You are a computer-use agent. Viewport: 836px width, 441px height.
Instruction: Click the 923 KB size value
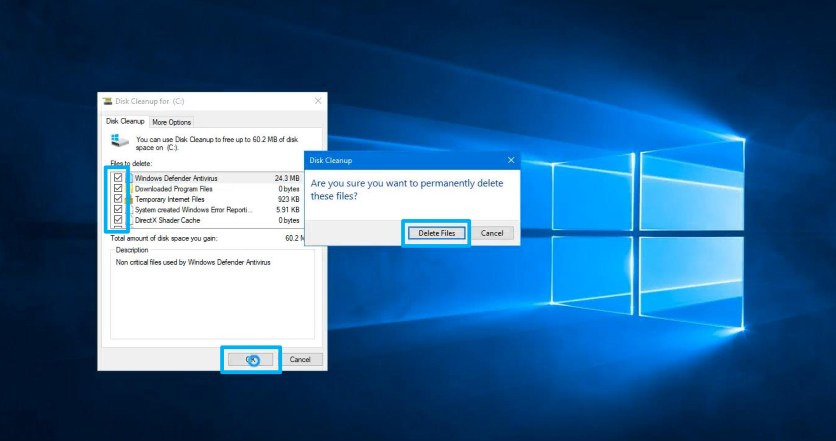pyautogui.click(x=288, y=199)
